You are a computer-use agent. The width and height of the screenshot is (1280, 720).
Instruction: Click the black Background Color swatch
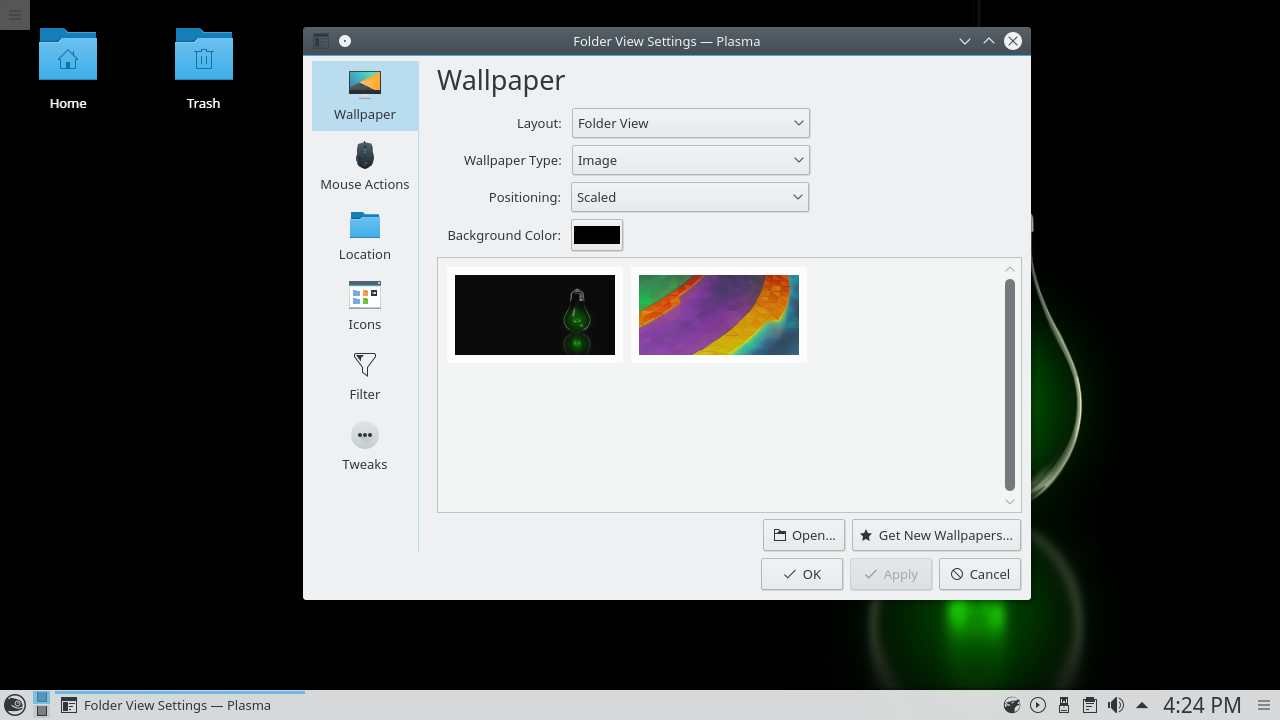click(597, 235)
